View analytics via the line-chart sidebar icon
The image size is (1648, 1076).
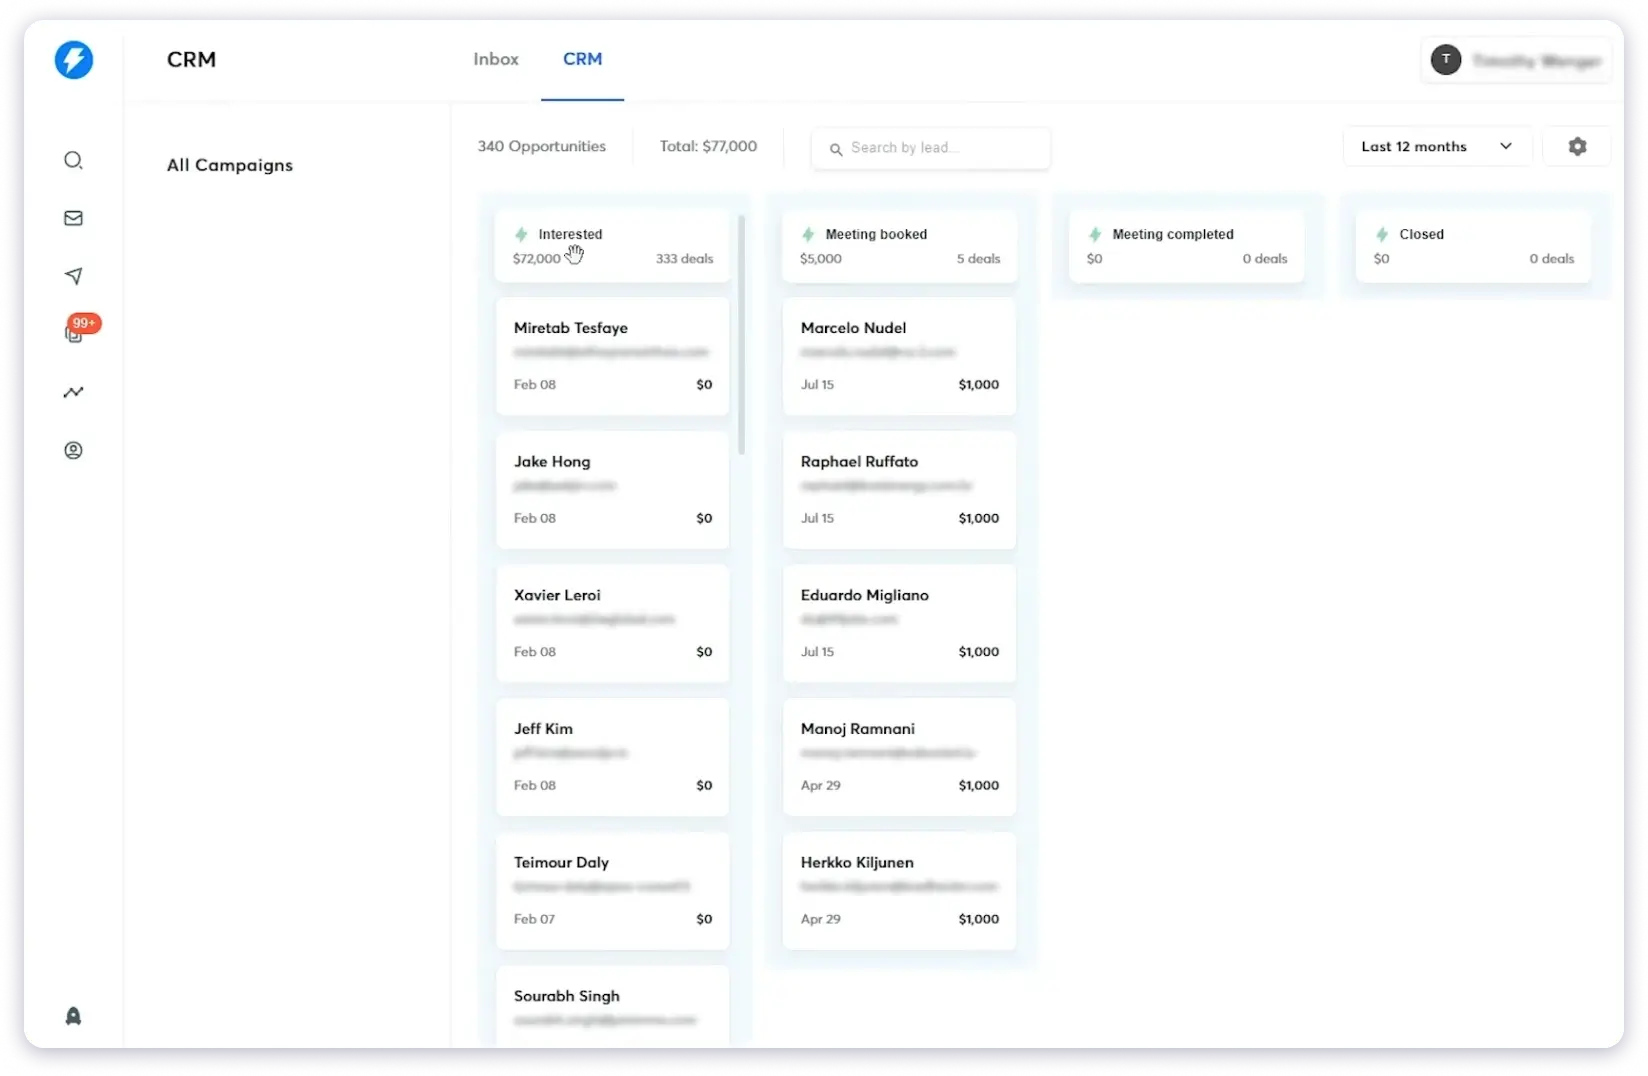tap(73, 392)
